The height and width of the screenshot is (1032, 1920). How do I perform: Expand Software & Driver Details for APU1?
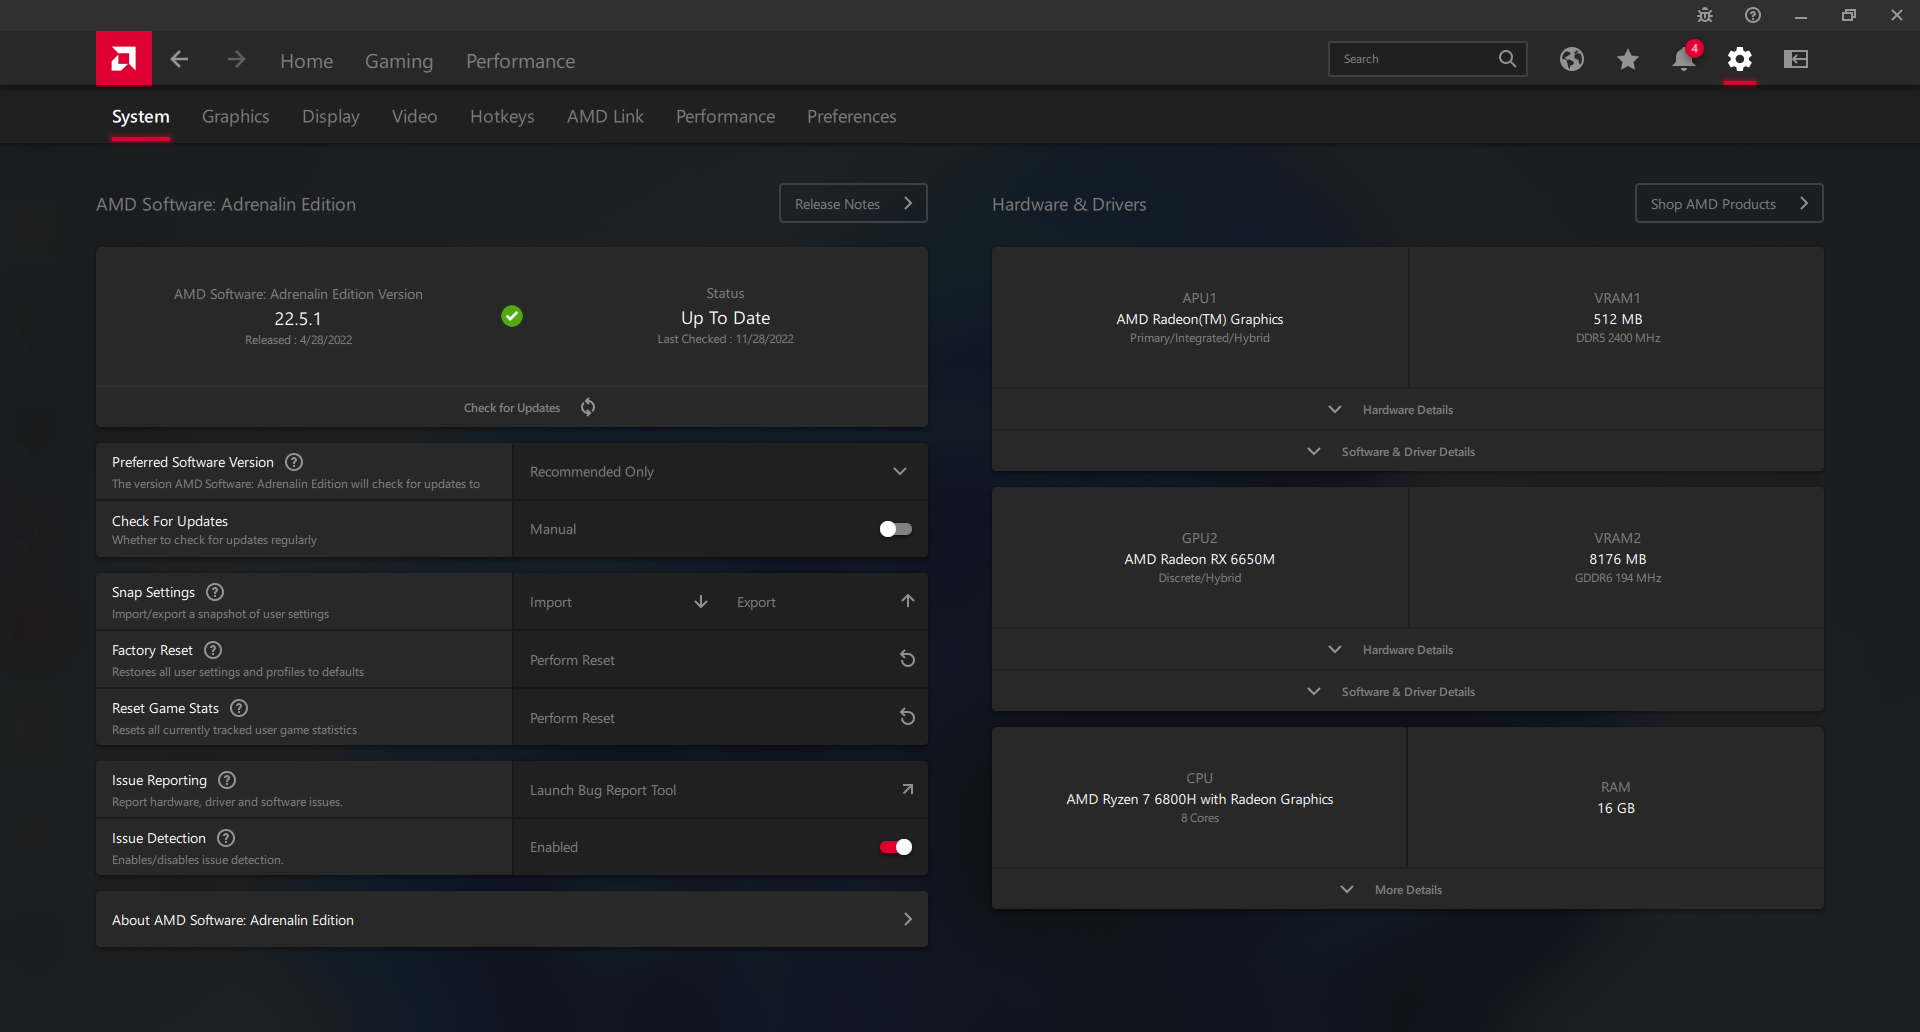tap(1408, 452)
